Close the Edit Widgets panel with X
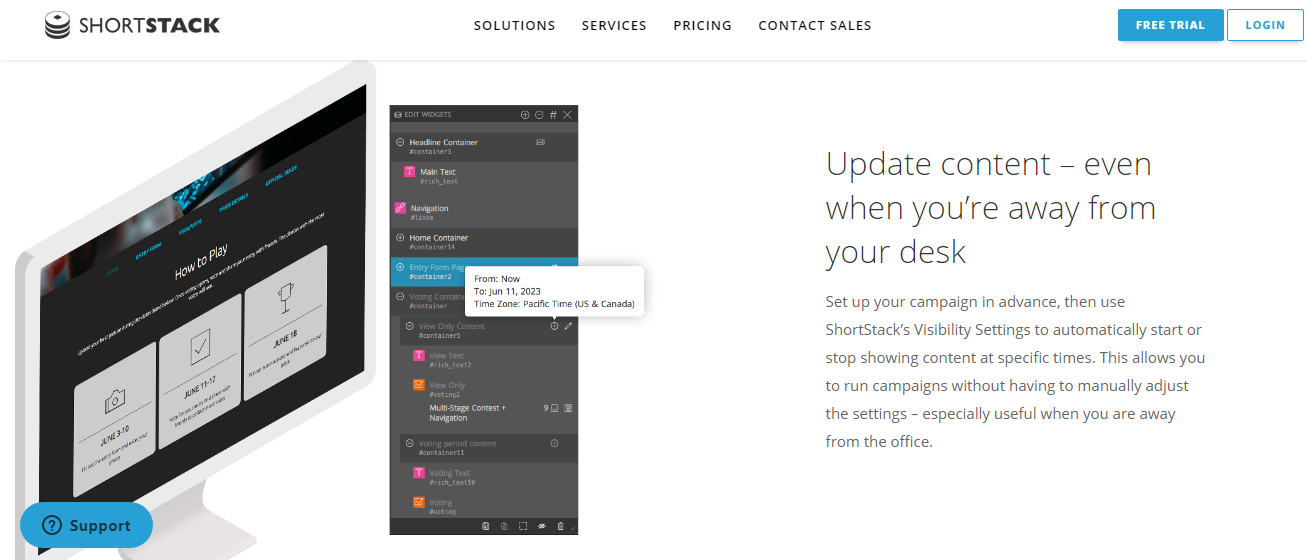 point(567,115)
